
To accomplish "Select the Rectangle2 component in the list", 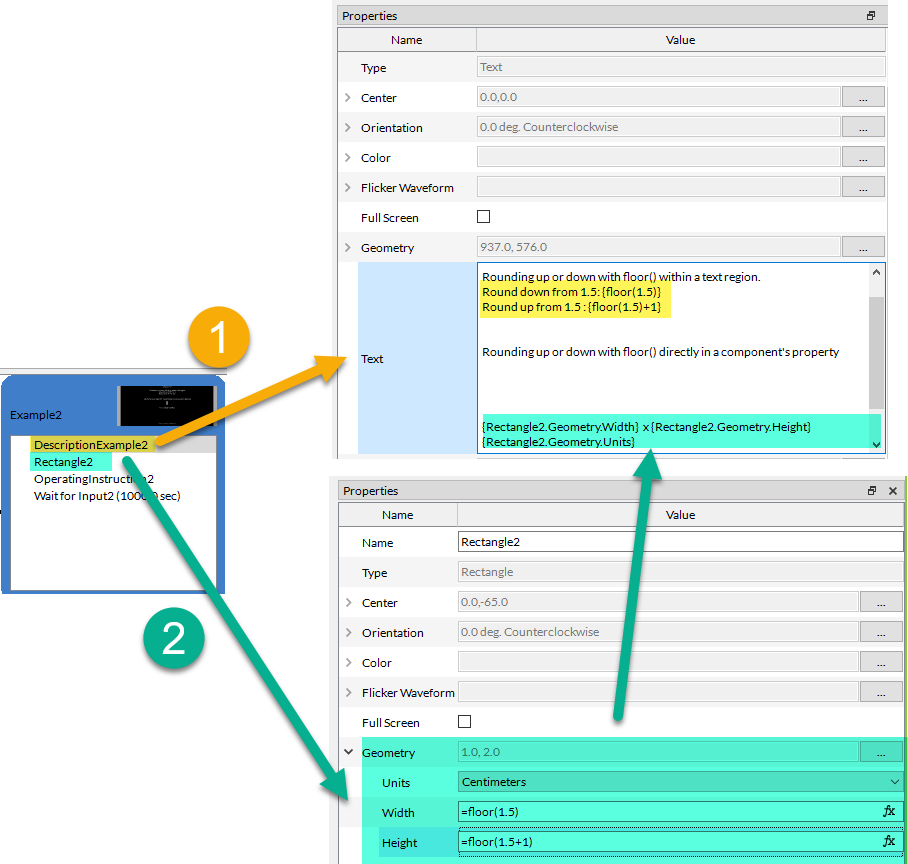I will pyautogui.click(x=63, y=462).
